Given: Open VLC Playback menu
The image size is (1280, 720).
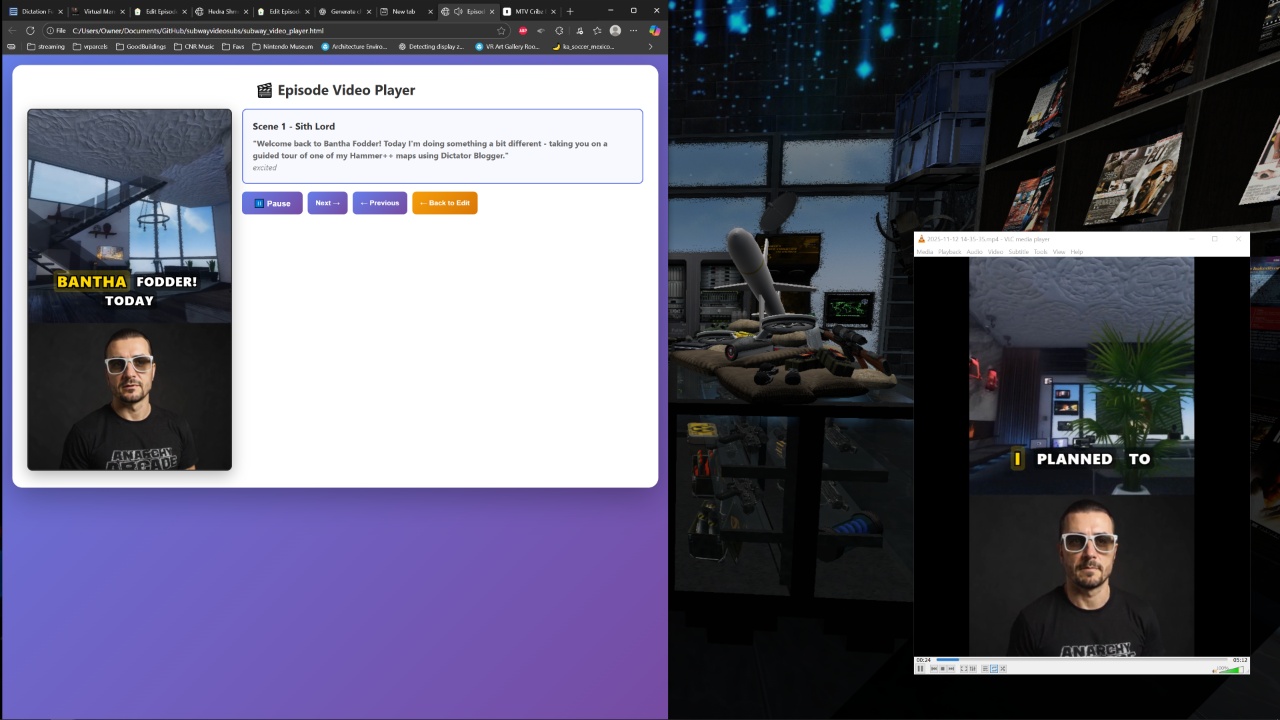Looking at the screenshot, I should (949, 252).
